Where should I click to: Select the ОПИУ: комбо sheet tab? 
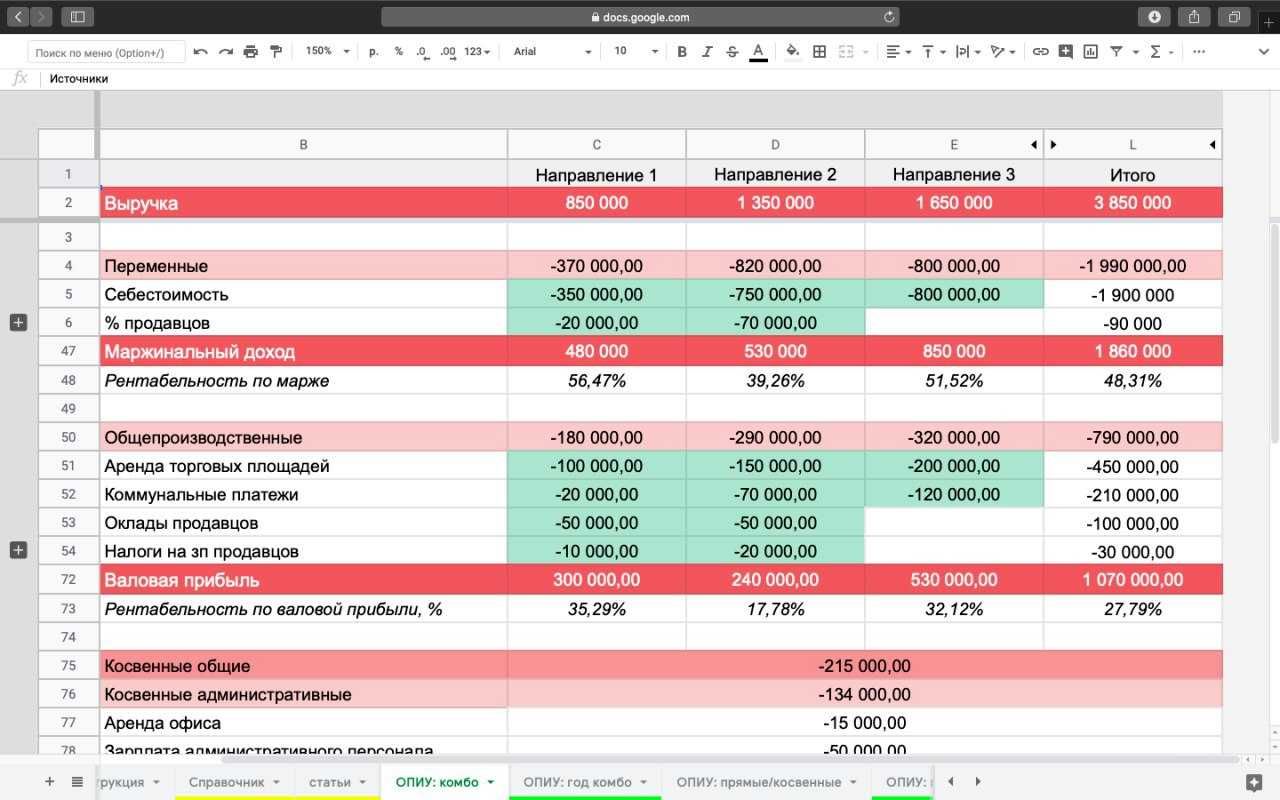(x=445, y=782)
